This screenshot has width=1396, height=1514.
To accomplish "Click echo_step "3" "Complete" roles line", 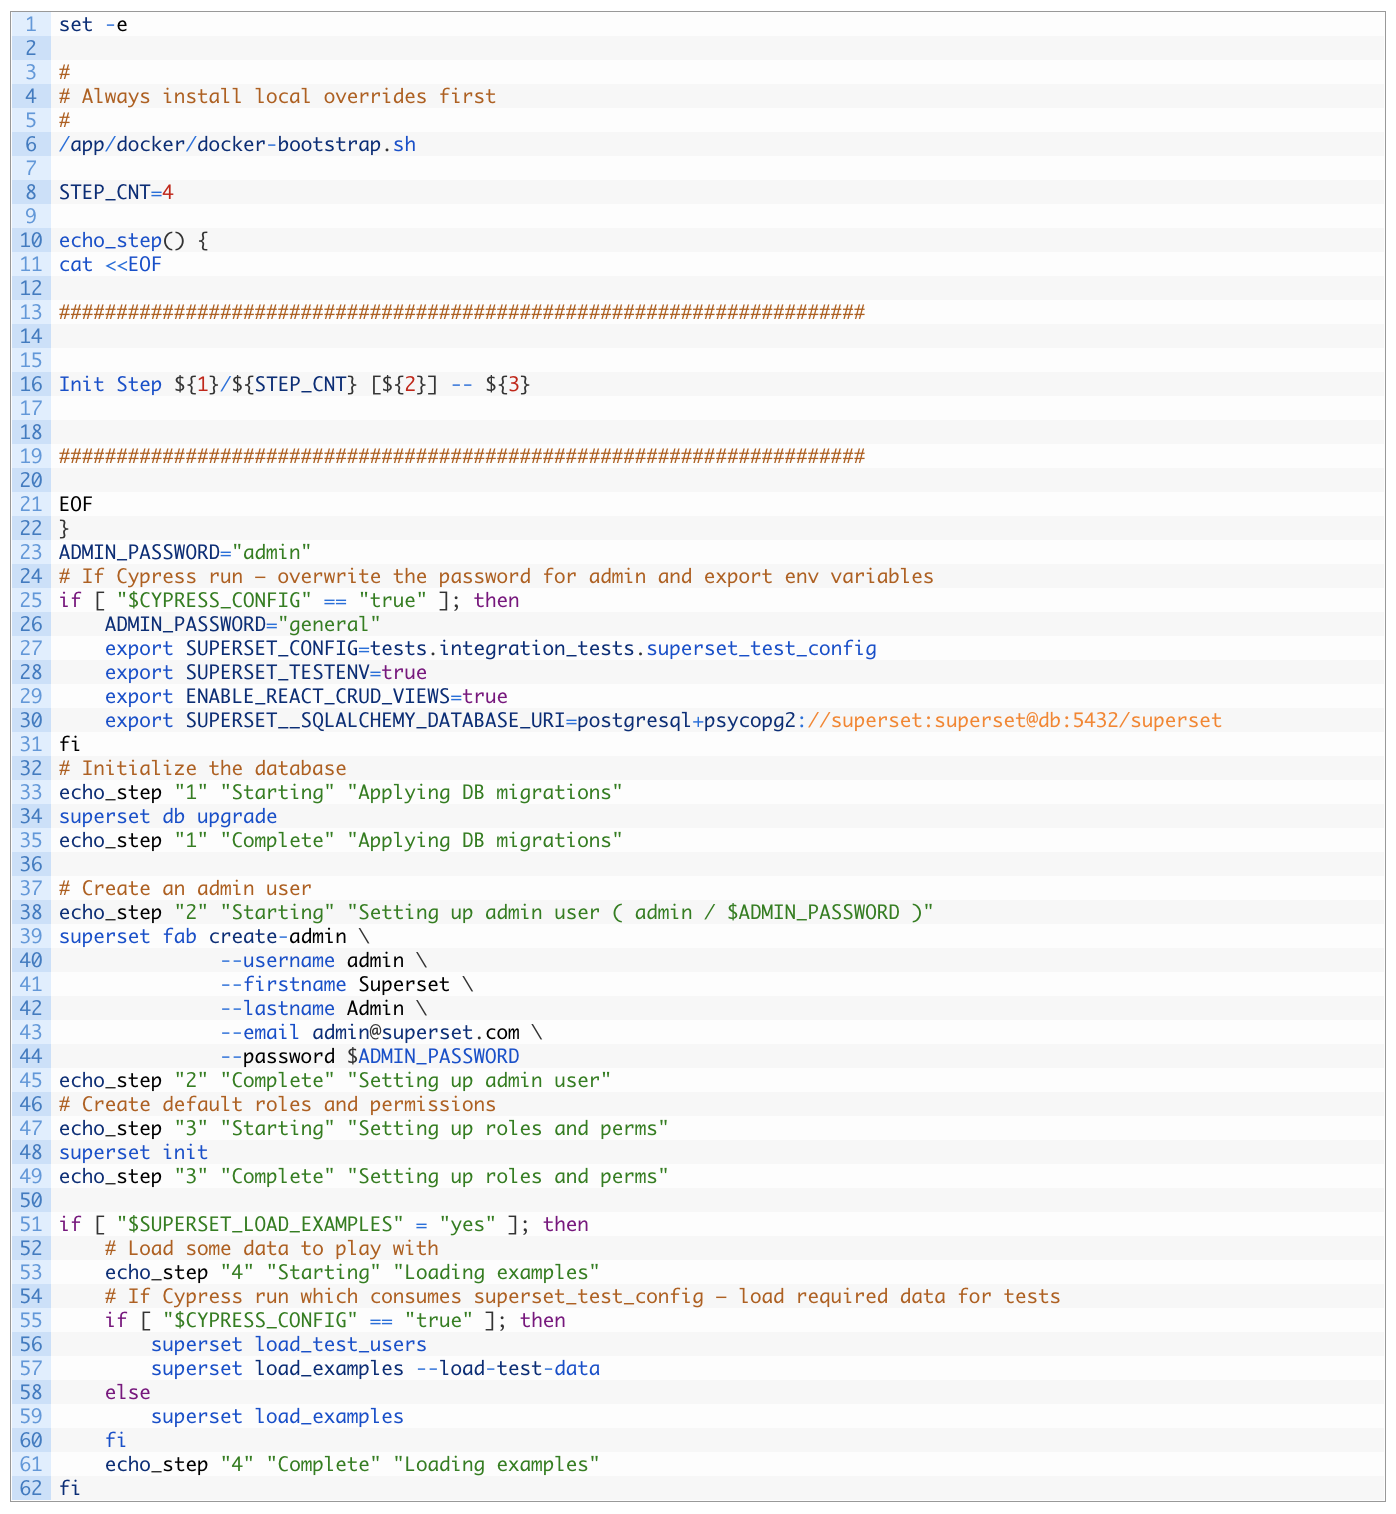I will [x=364, y=1176].
